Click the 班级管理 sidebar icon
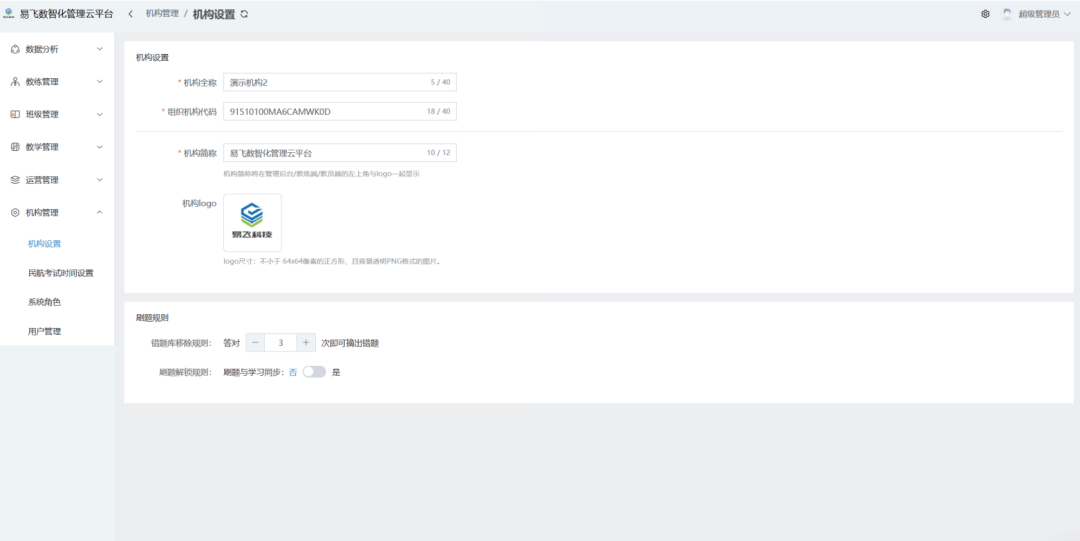 tap(15, 114)
